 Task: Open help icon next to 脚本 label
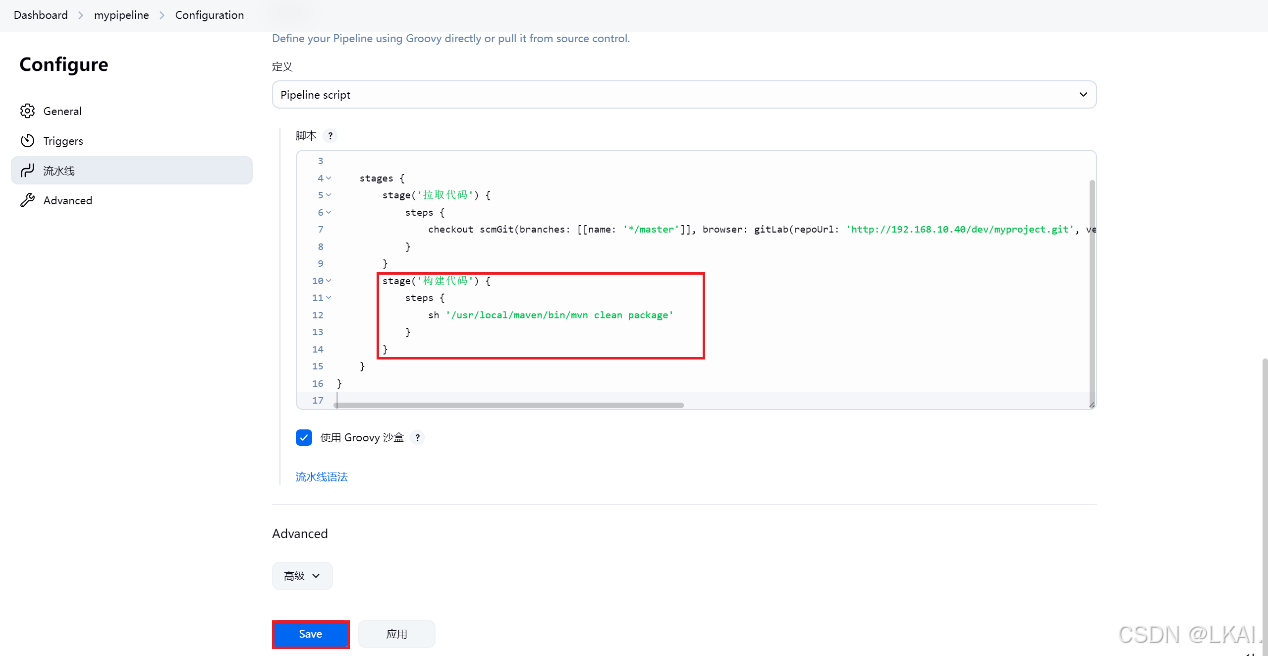331,136
